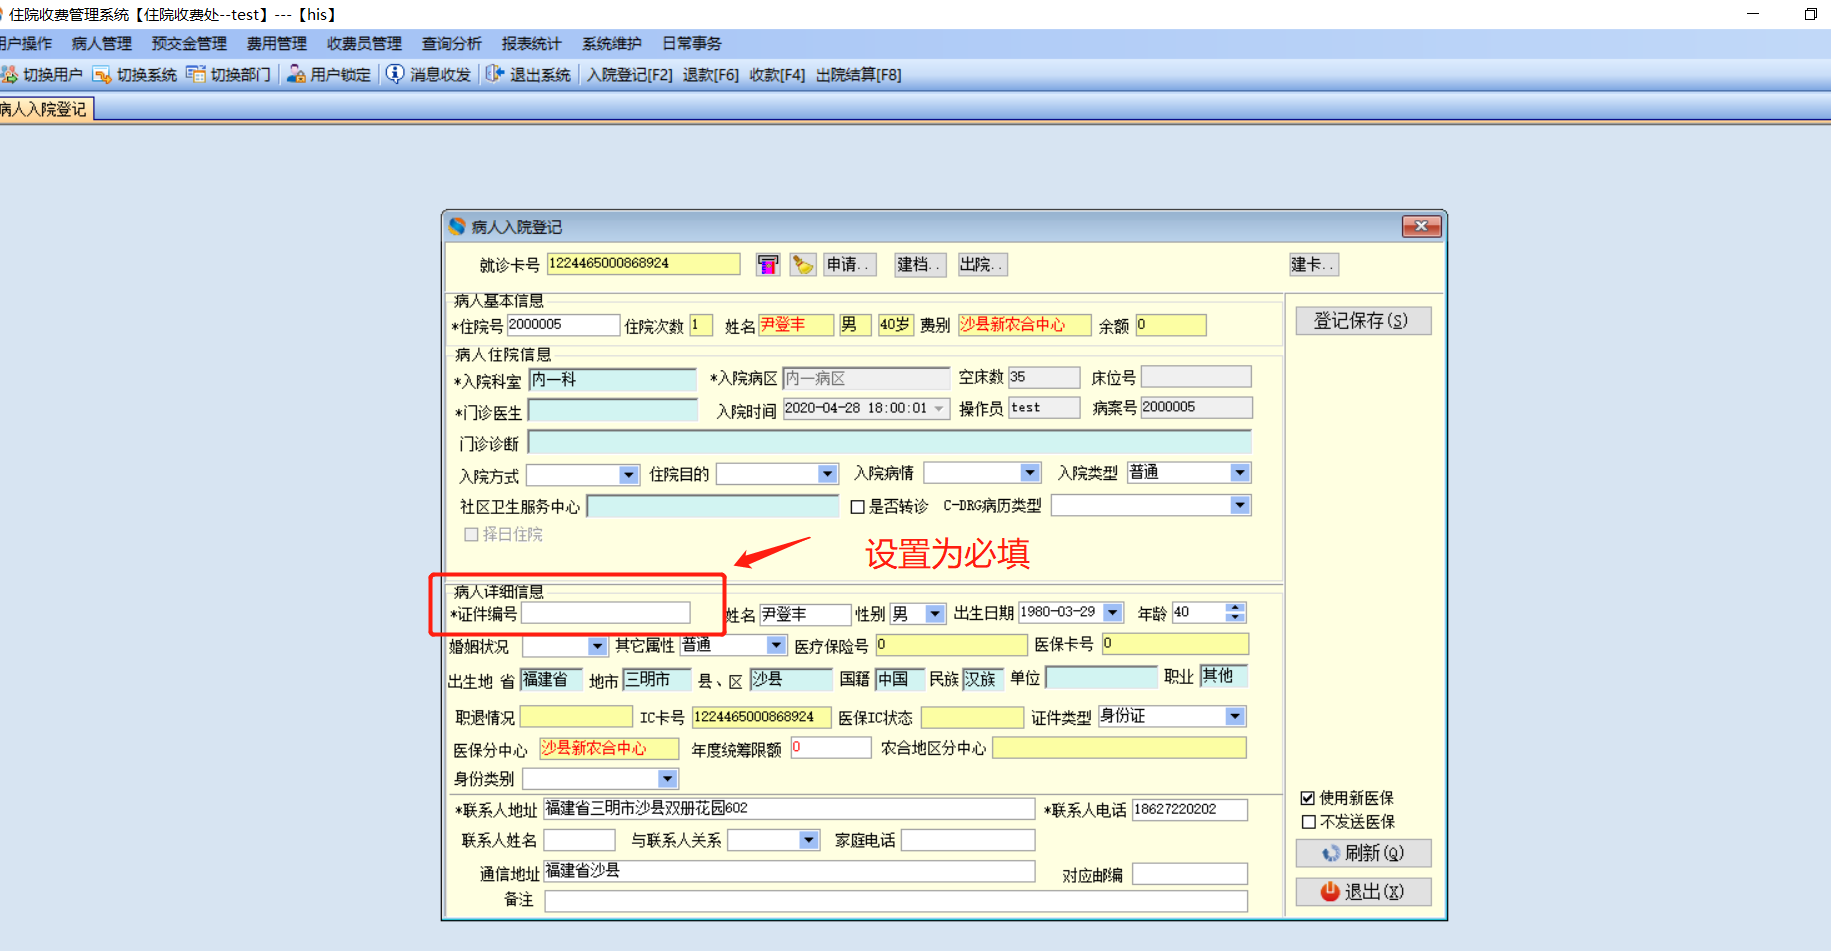This screenshot has height=951, width=1831.
Task: Select the 病人入院登记 tab
Action: pyautogui.click(x=45, y=109)
